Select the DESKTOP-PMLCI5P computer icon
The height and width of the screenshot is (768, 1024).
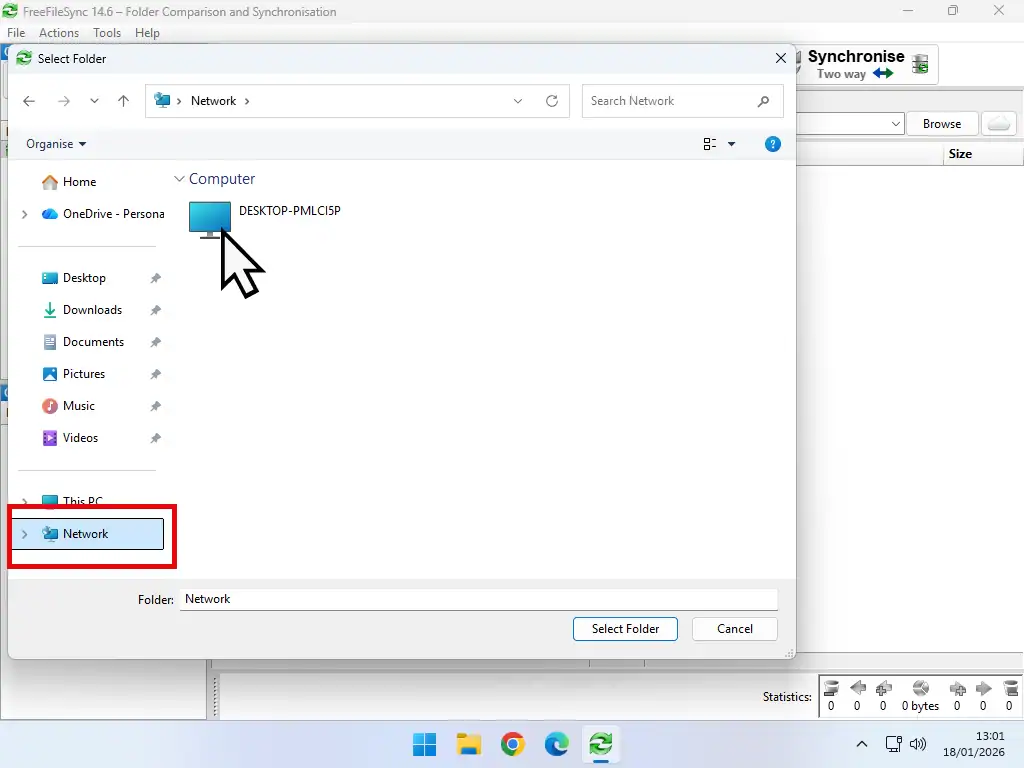tap(209, 213)
